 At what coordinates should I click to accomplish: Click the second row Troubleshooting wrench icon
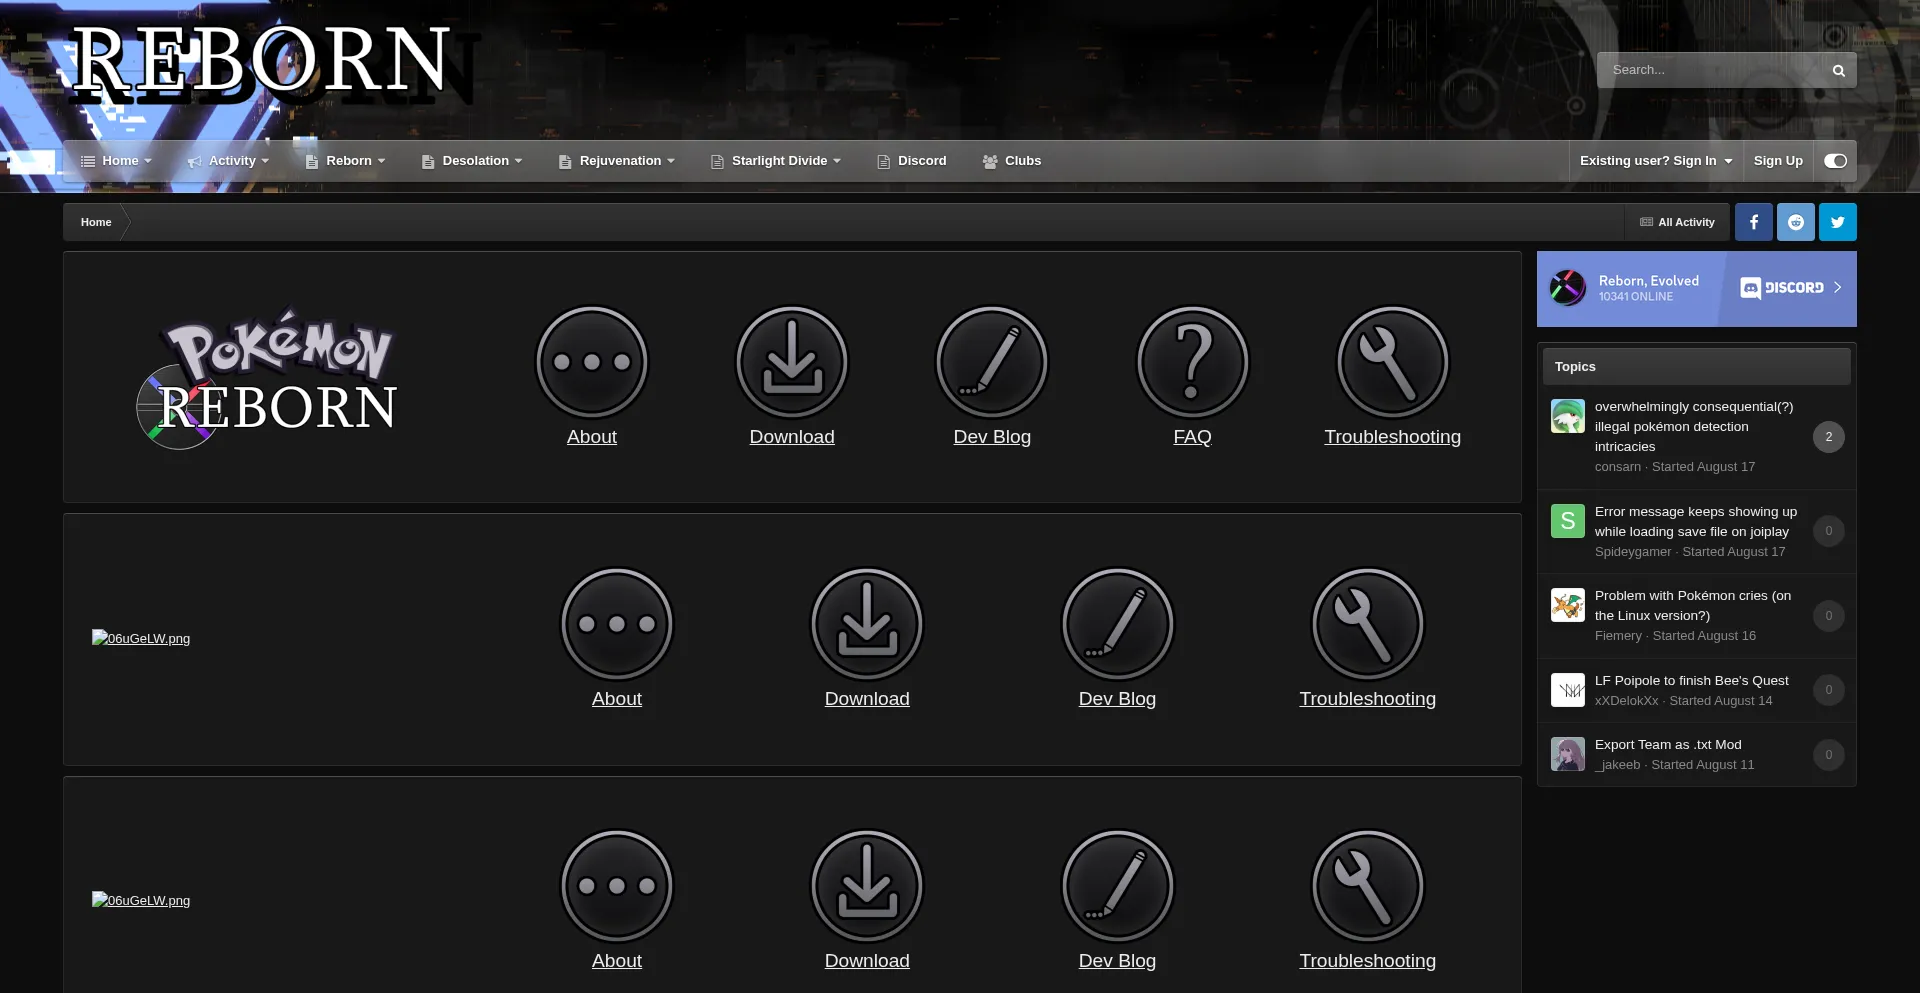pyautogui.click(x=1367, y=624)
